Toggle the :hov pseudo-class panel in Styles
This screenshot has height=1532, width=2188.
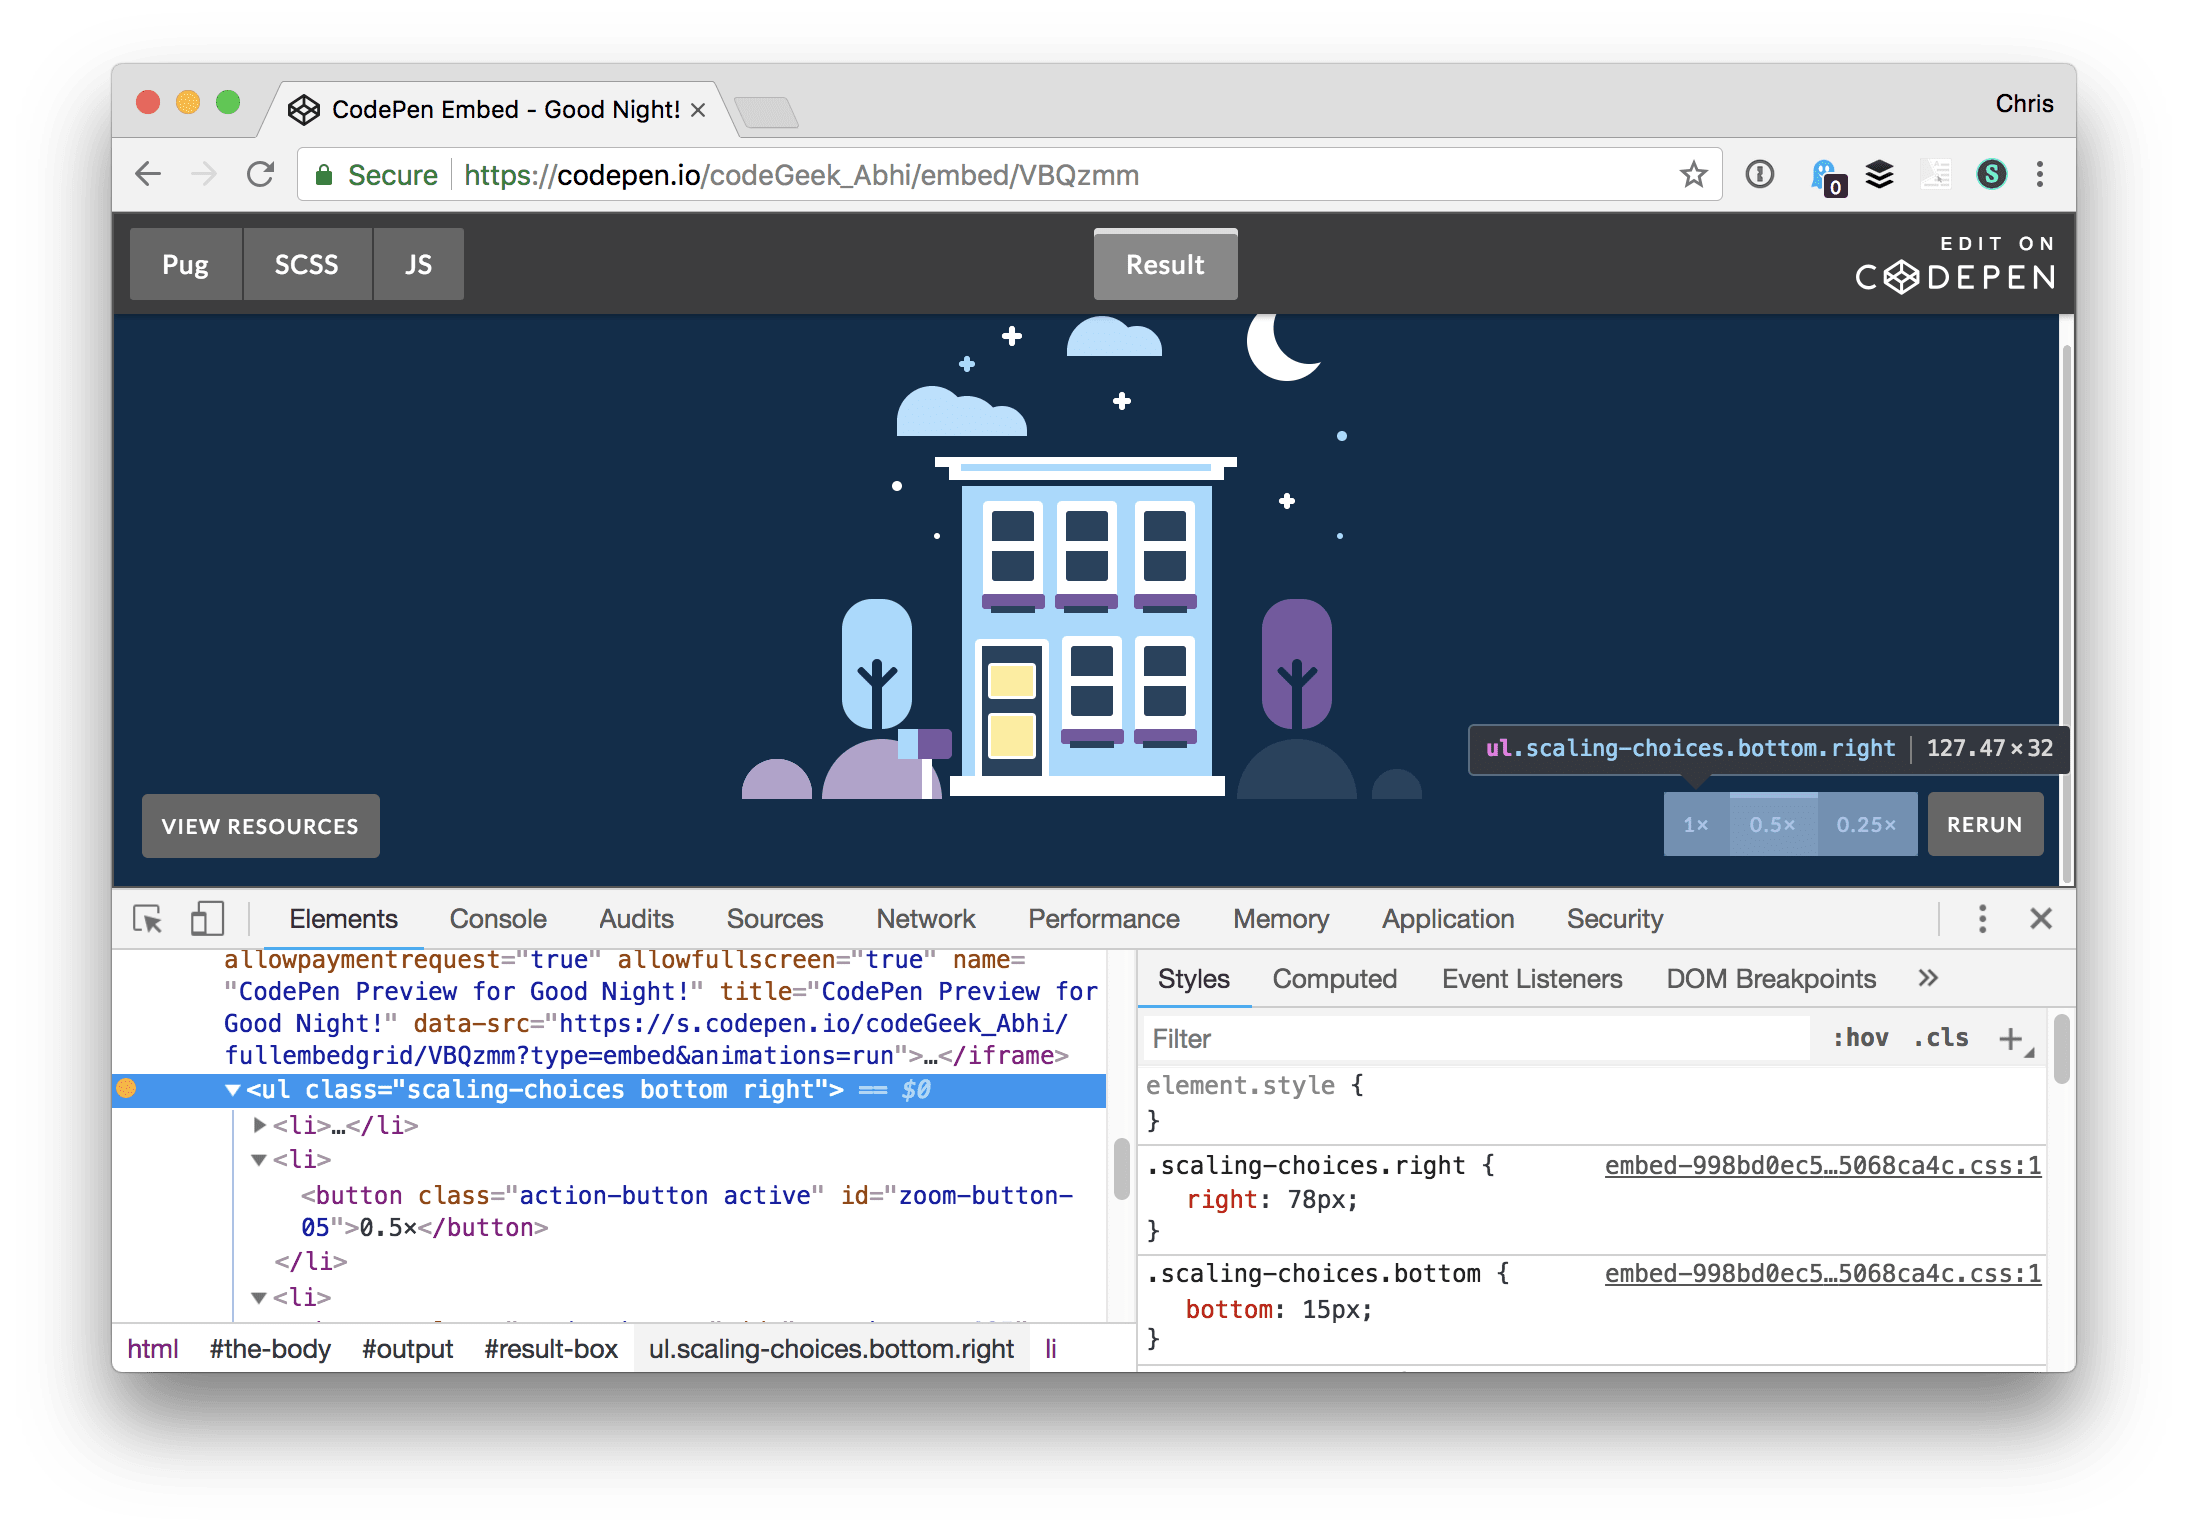[x=1860, y=1038]
